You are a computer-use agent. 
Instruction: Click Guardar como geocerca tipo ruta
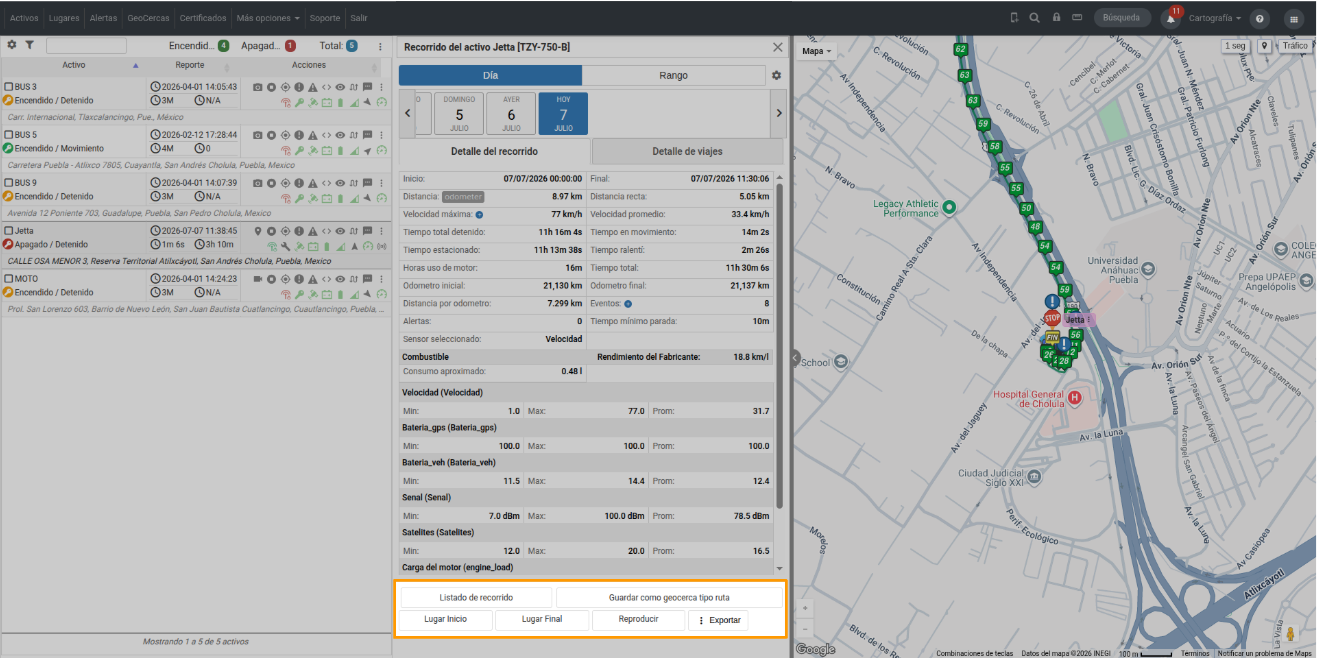(x=669, y=597)
